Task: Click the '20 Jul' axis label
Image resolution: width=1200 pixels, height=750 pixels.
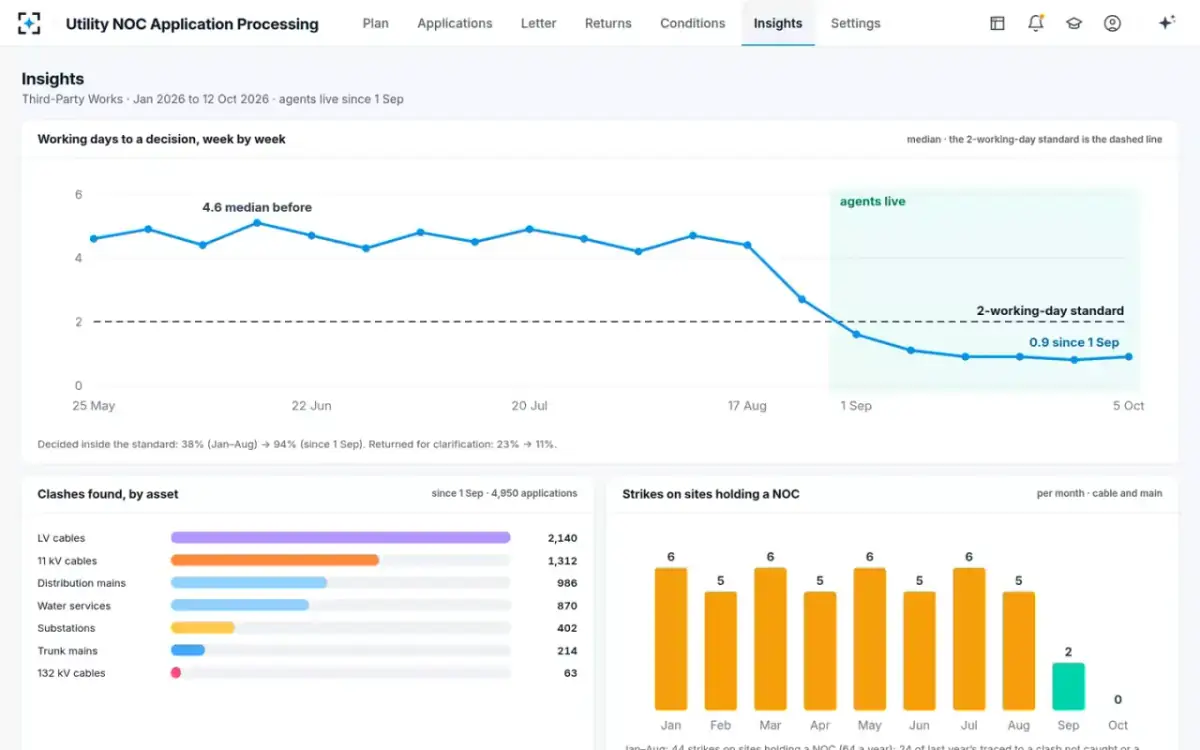Action: (530, 406)
